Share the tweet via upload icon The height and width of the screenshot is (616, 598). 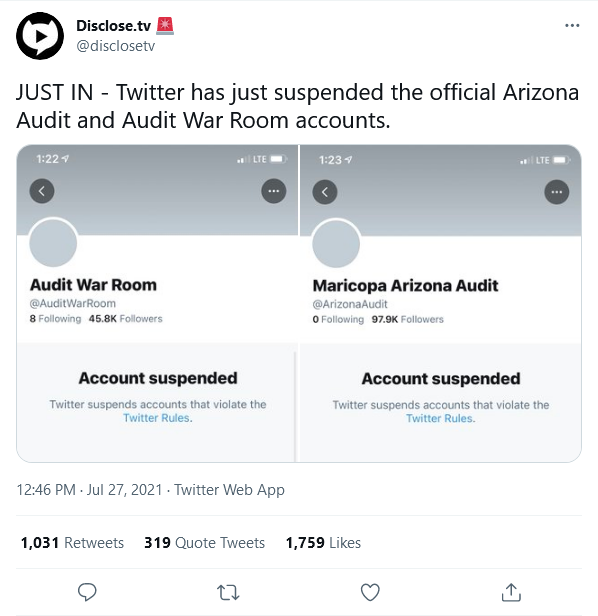coord(511,592)
